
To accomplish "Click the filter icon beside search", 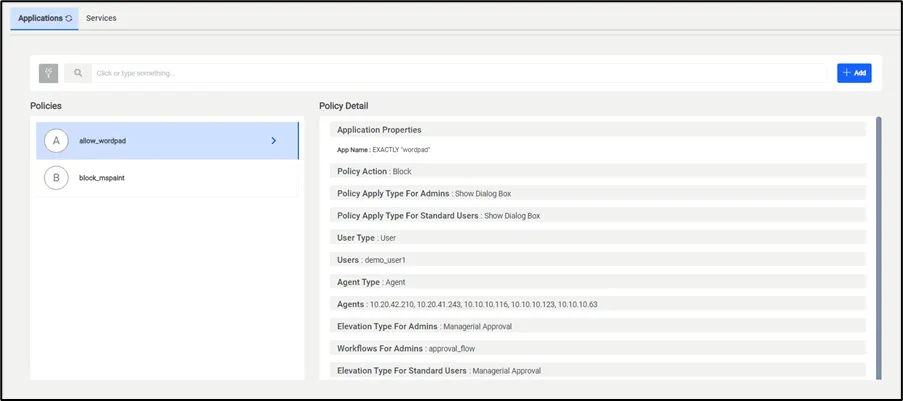I will (x=48, y=73).
